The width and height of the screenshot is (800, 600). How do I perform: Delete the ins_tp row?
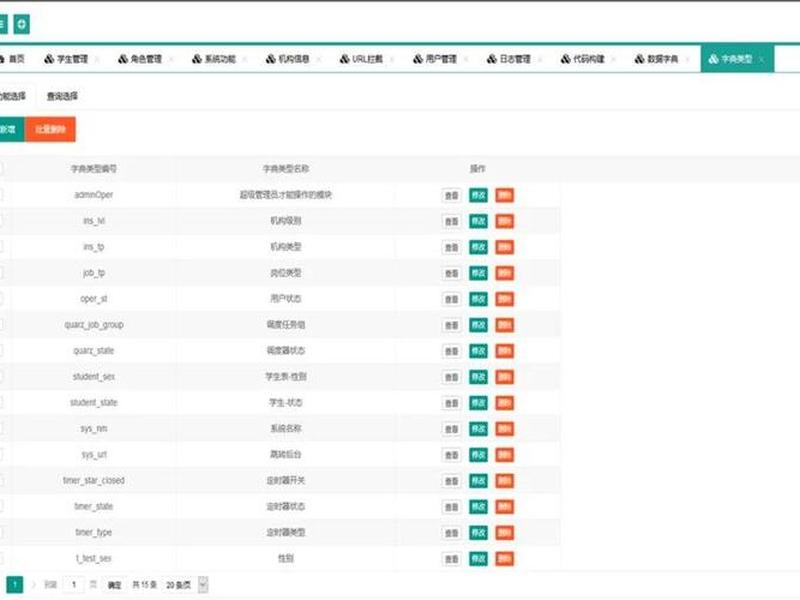505,247
